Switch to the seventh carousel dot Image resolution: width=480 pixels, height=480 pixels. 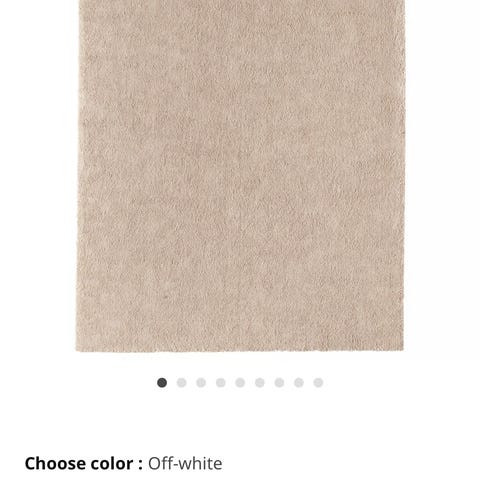point(279,383)
